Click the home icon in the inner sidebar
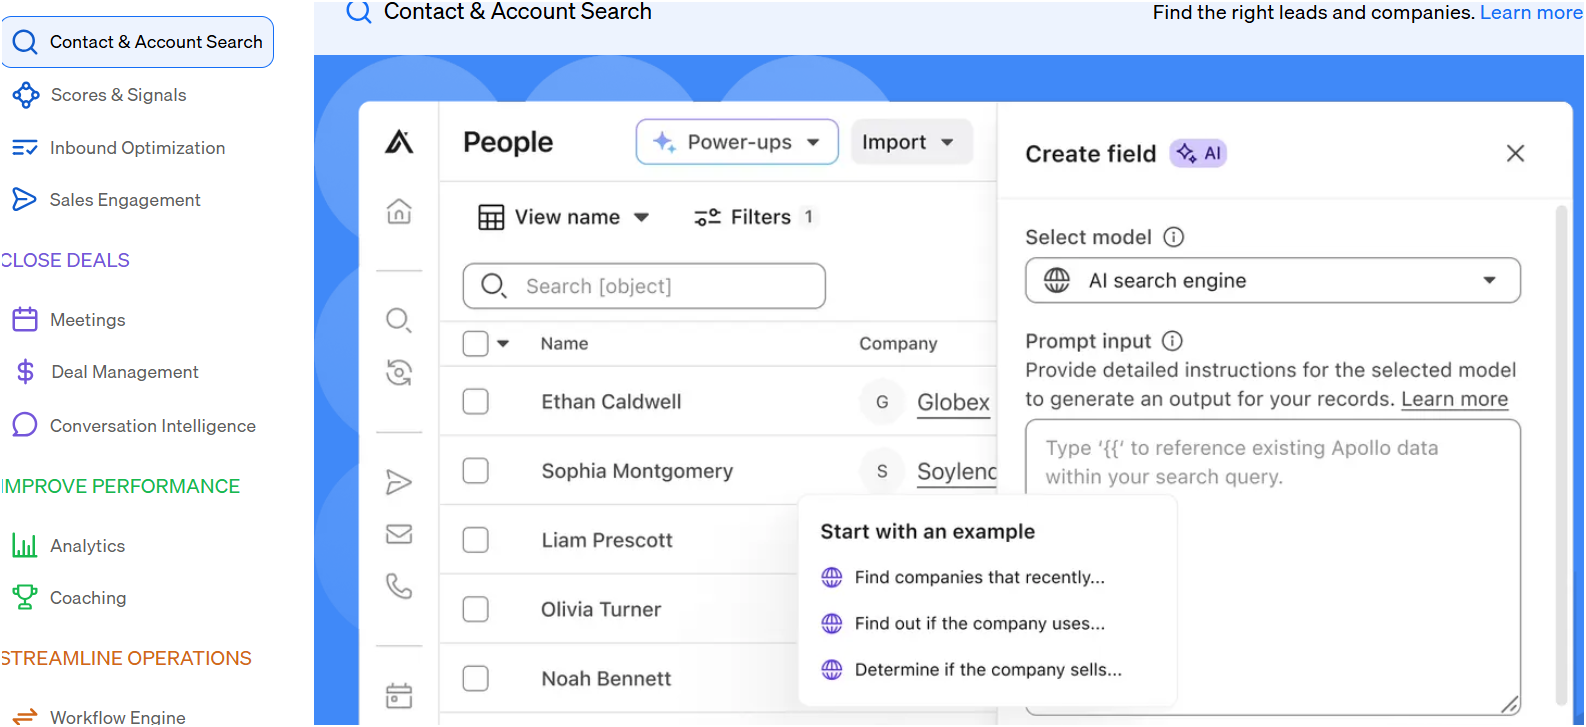Screen dimensions: 1586x727 point(399,211)
